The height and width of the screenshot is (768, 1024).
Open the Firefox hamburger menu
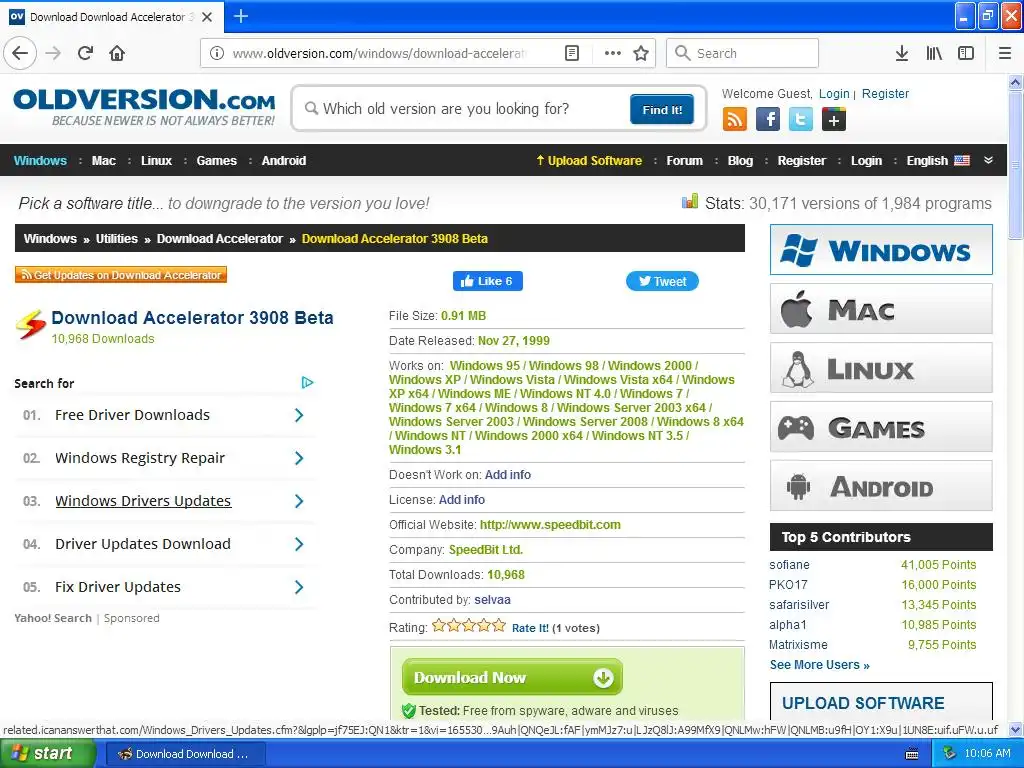(x=1004, y=53)
